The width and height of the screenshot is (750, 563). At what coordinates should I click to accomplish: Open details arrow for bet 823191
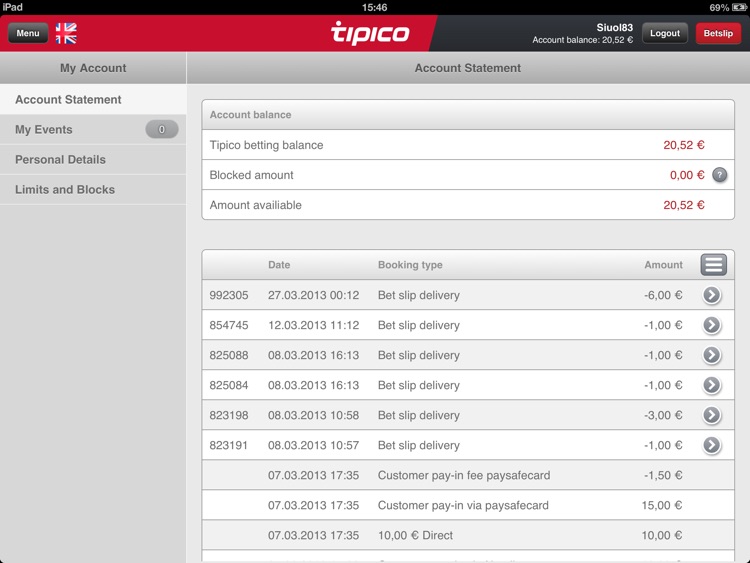[712, 445]
